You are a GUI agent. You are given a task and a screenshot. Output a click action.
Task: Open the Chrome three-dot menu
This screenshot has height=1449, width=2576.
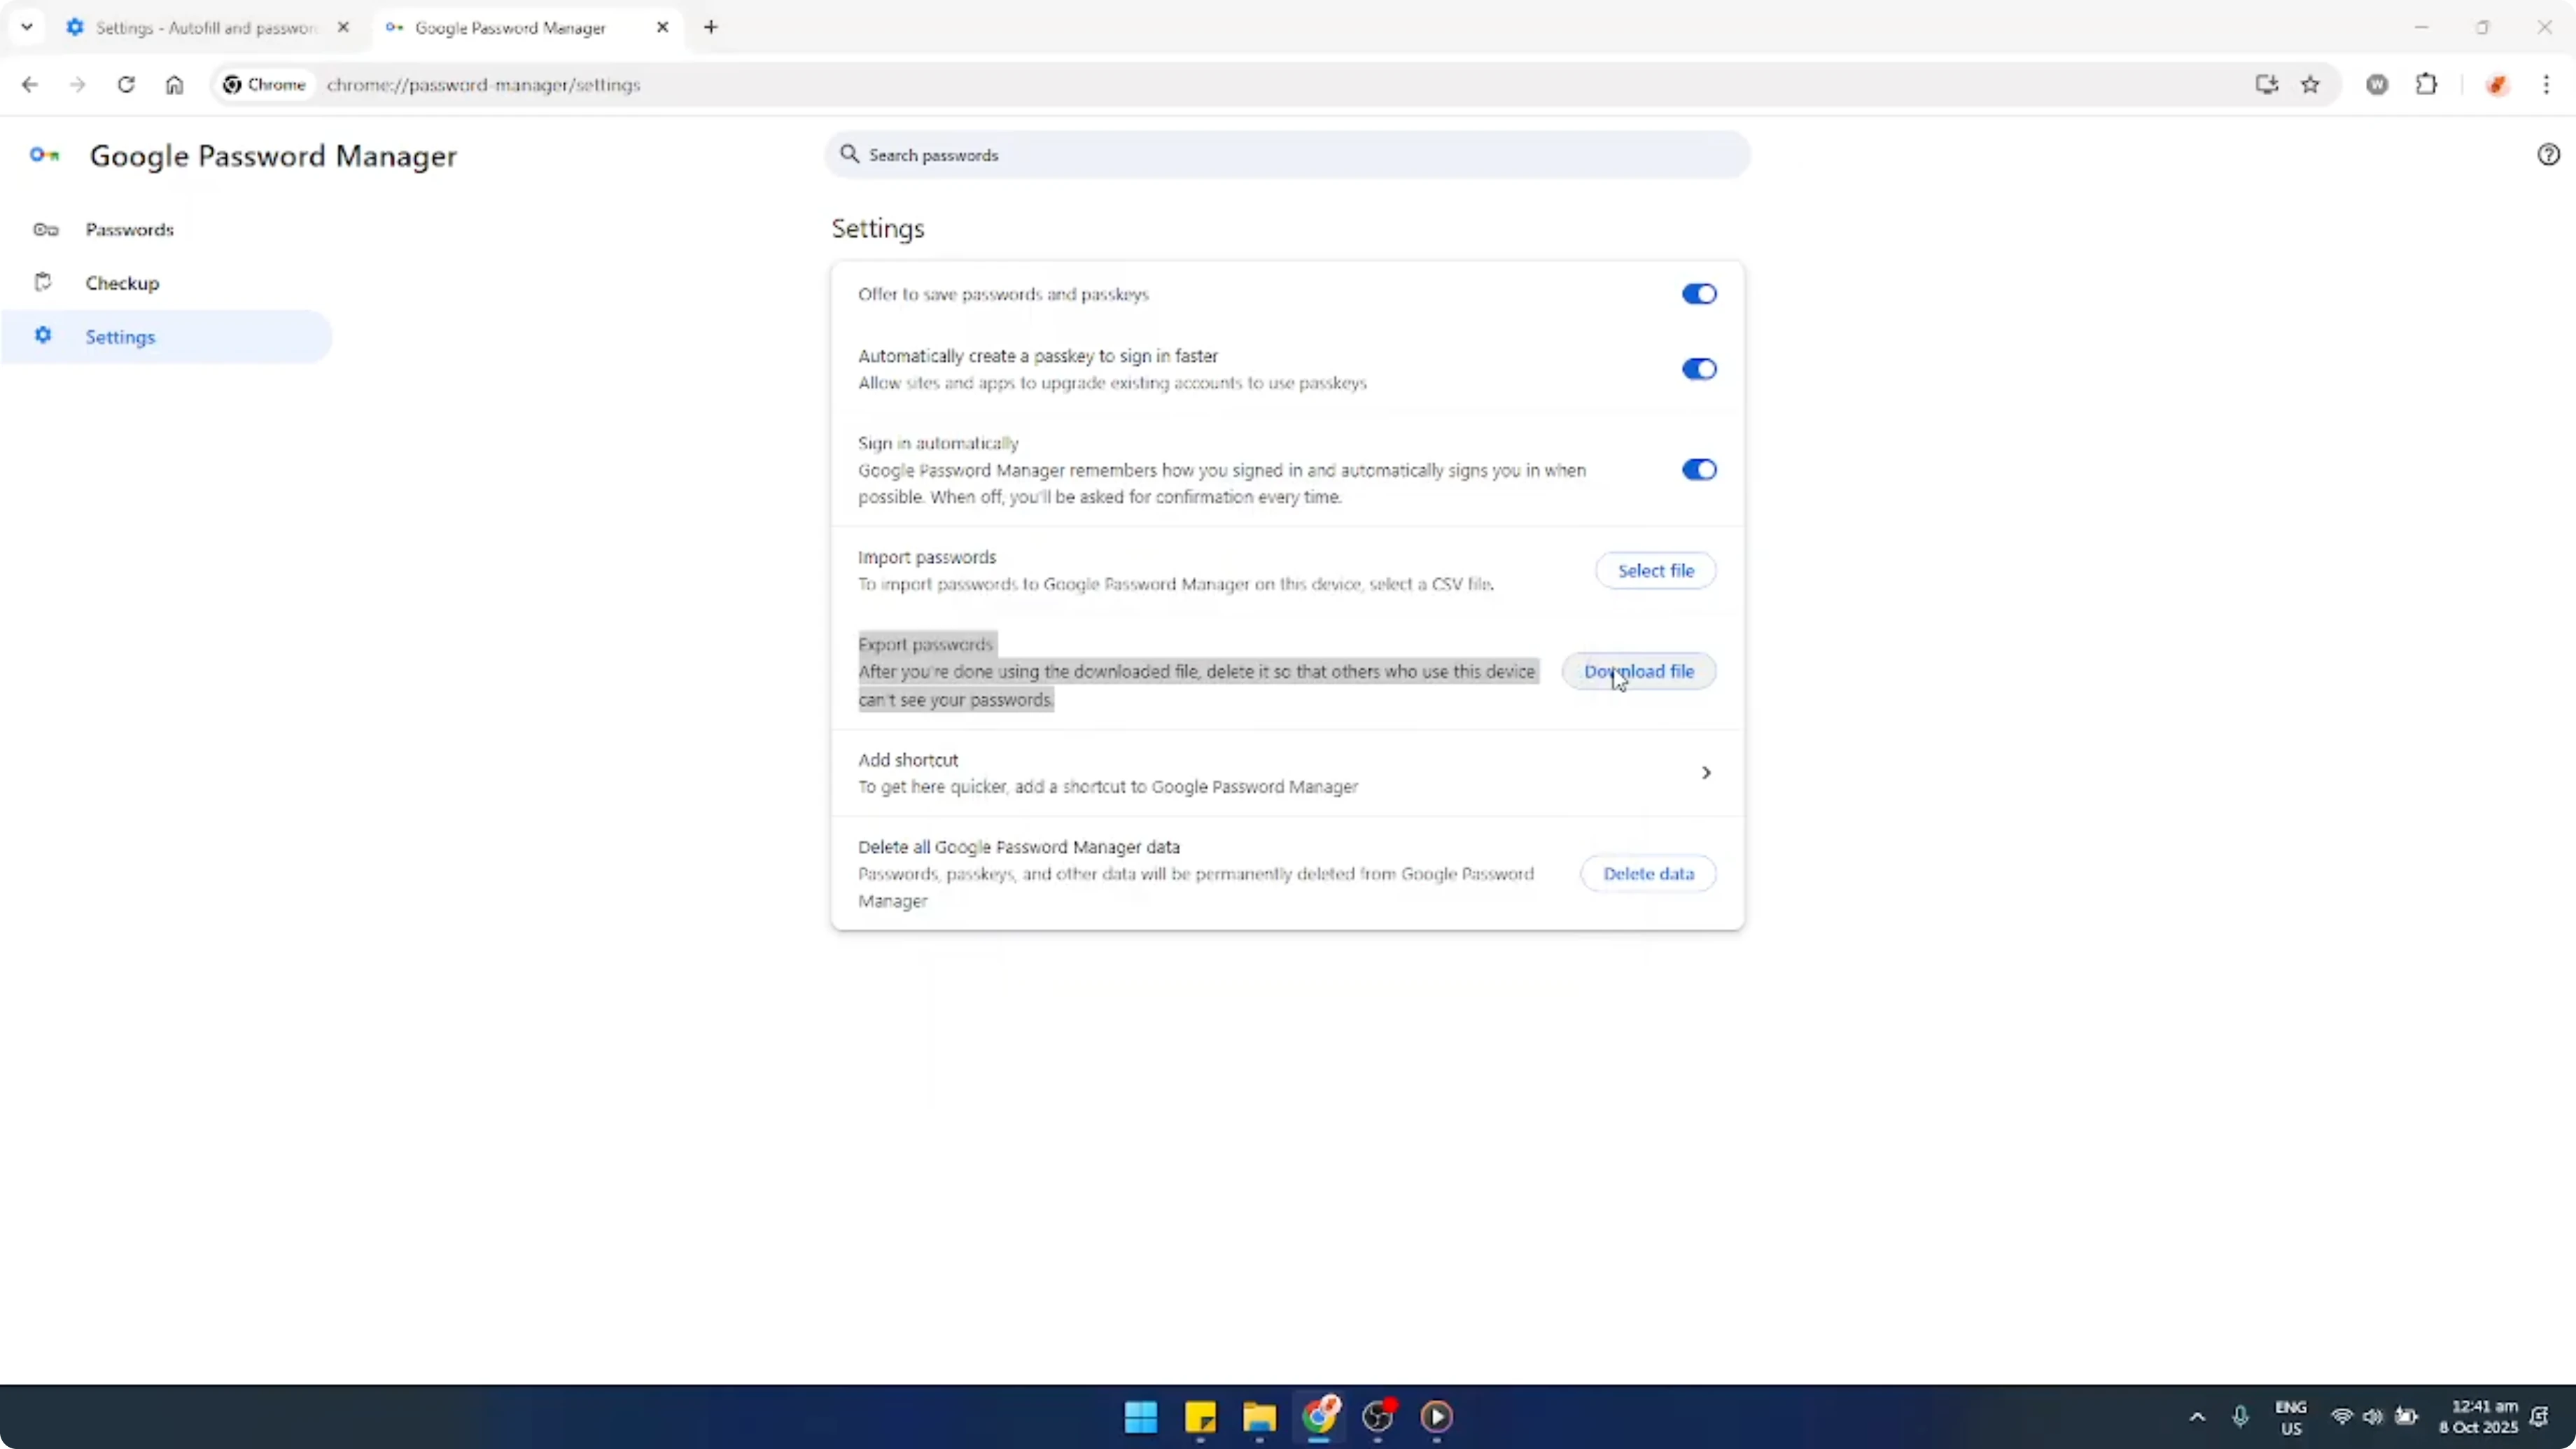pyautogui.click(x=2548, y=85)
